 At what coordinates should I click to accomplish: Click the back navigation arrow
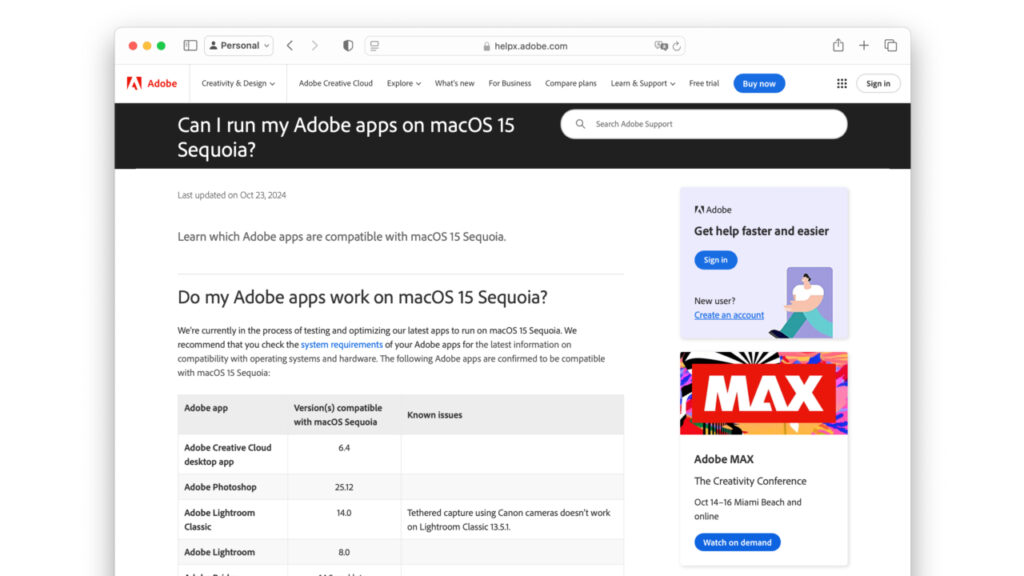point(290,46)
